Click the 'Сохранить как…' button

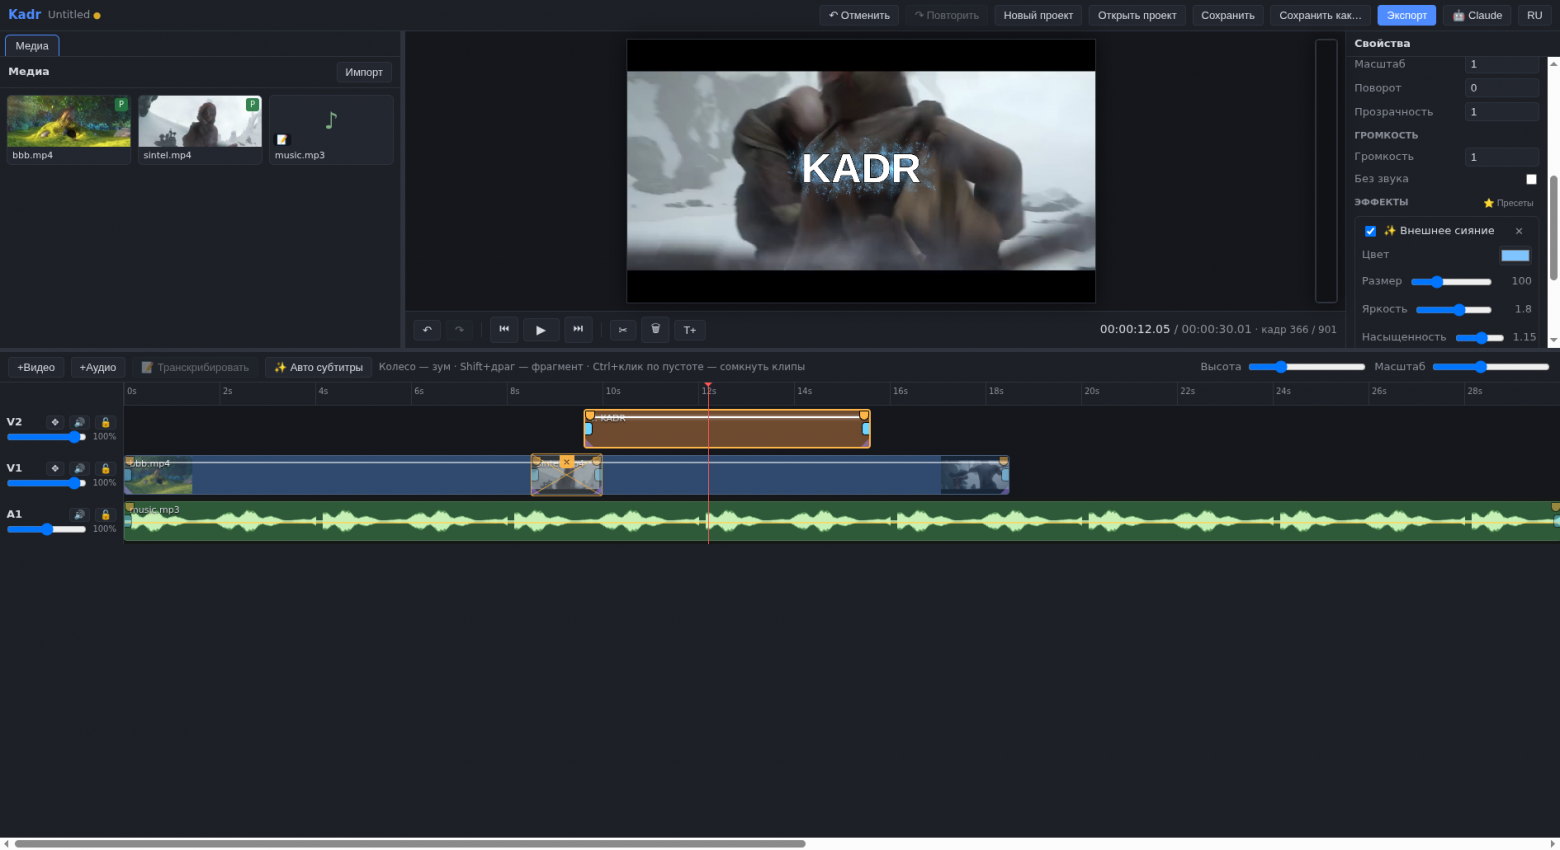tap(1320, 15)
